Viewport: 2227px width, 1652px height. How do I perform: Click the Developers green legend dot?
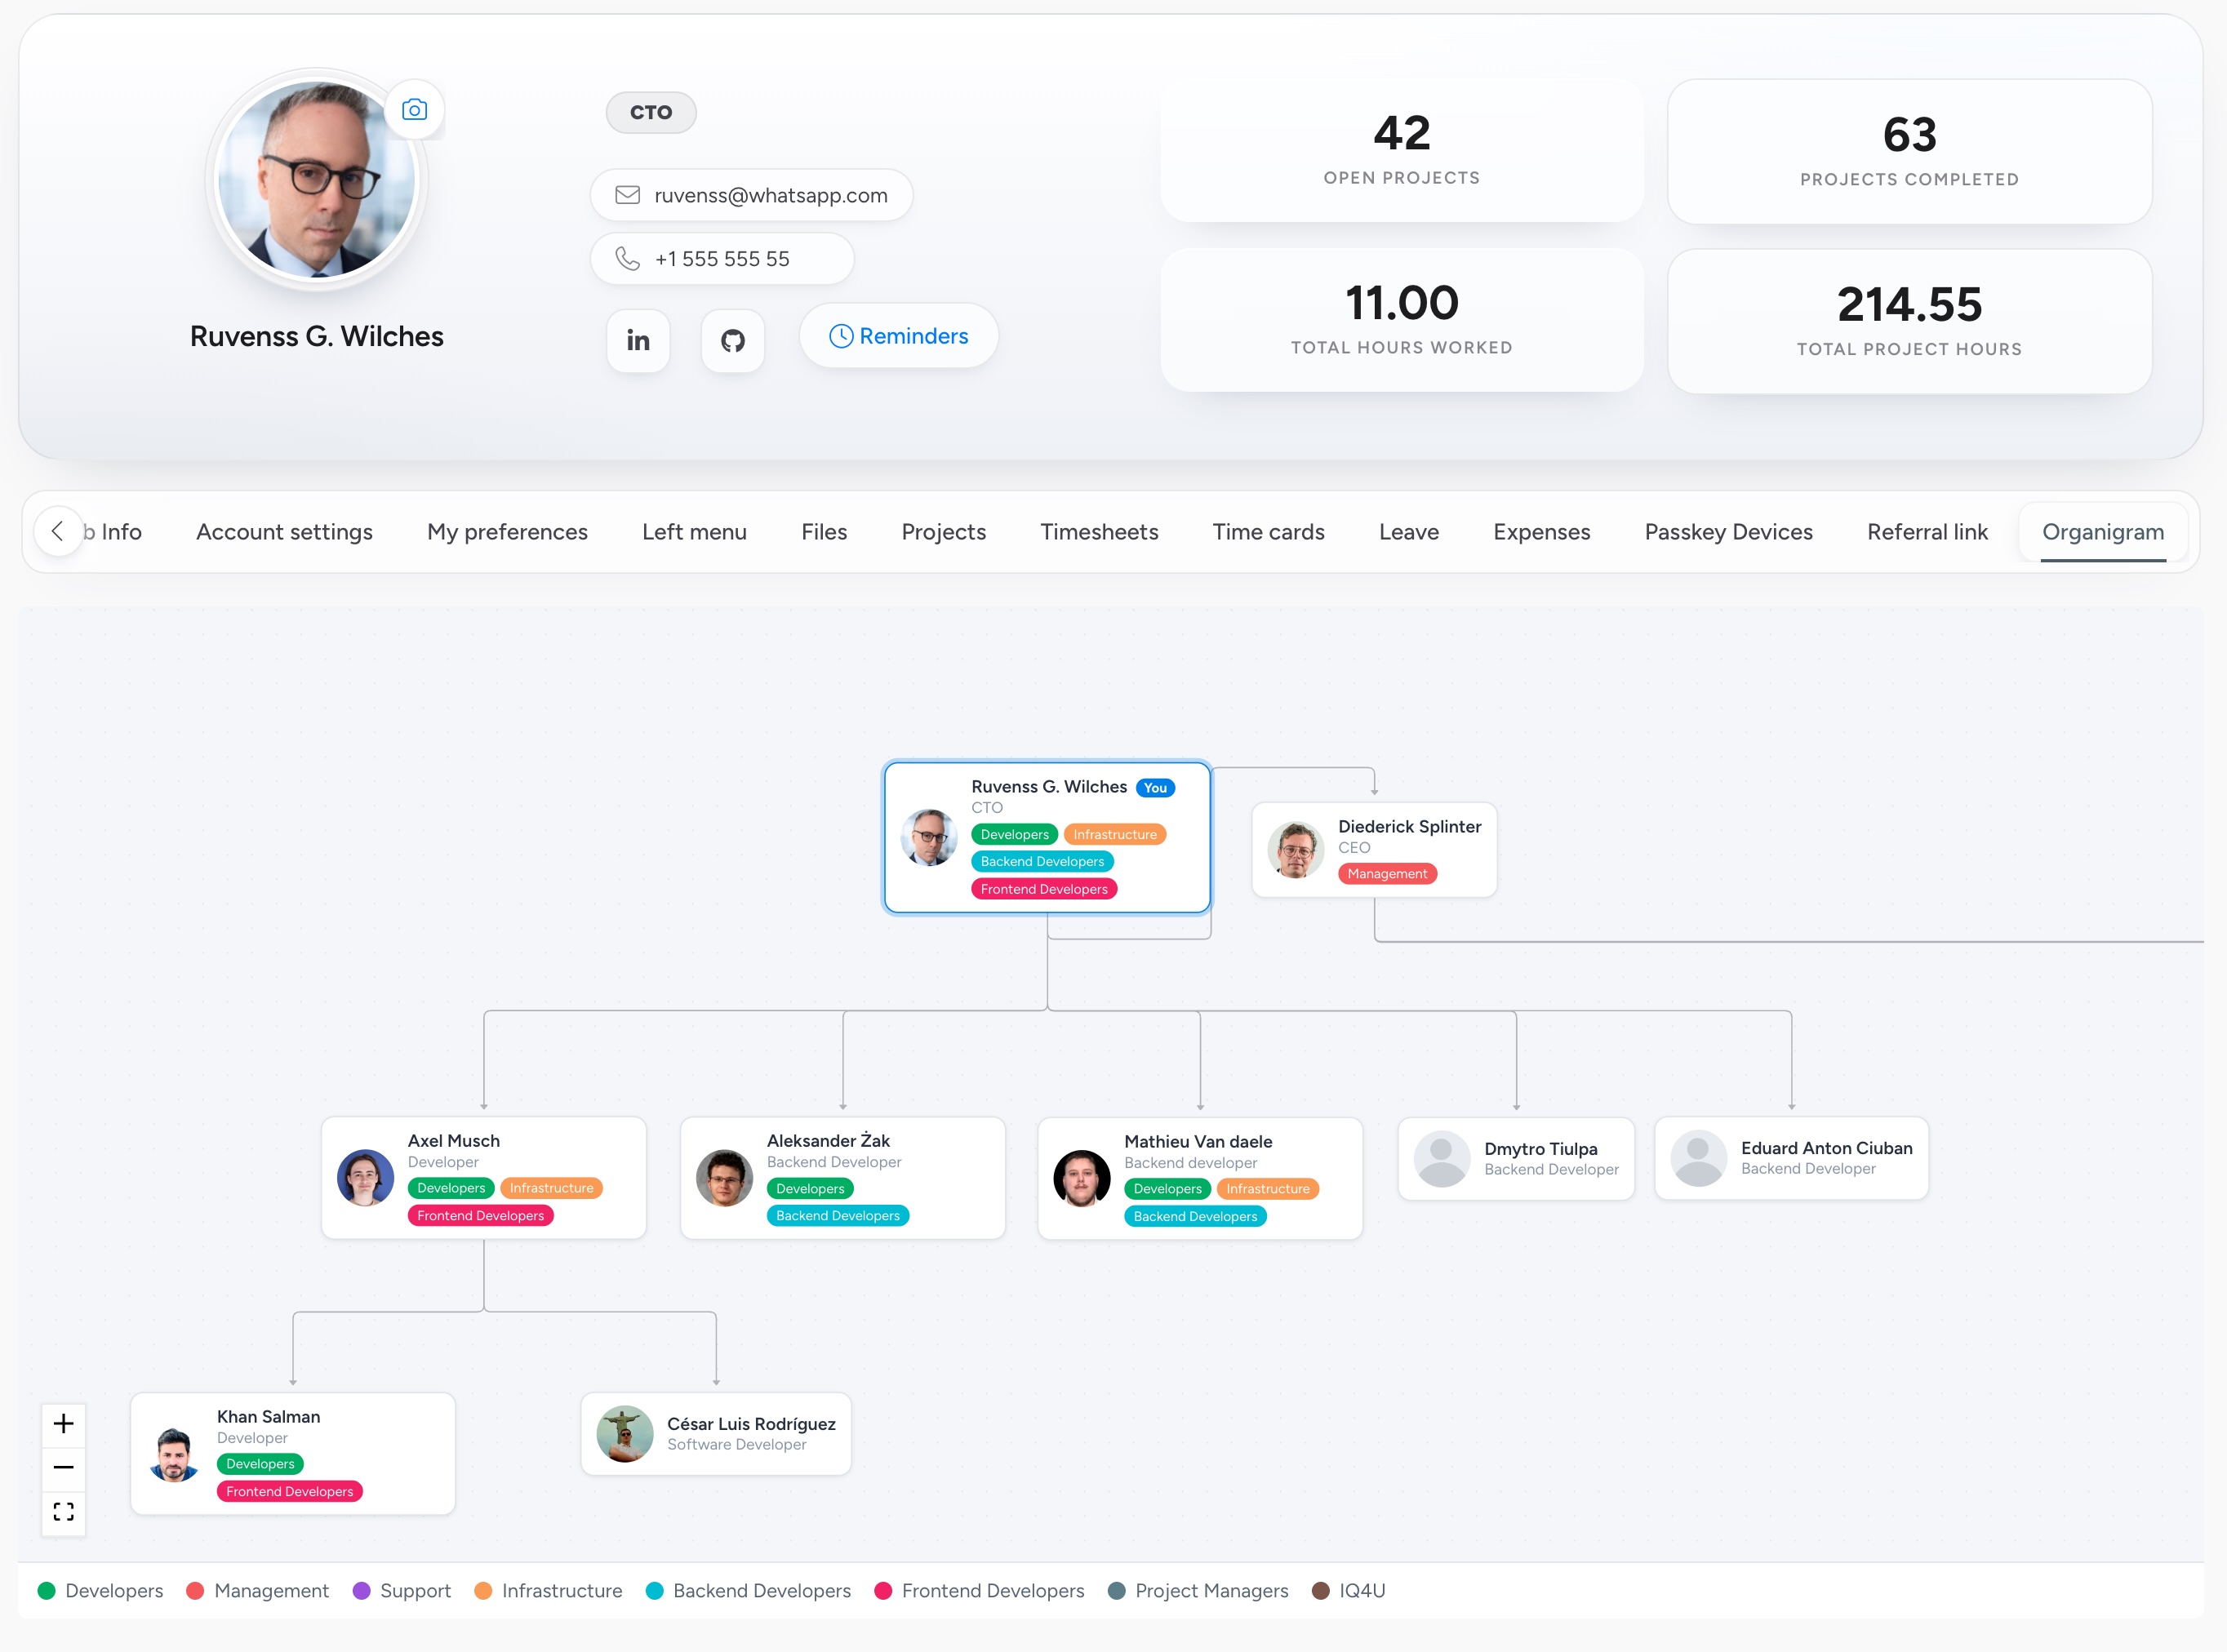pos(47,1591)
